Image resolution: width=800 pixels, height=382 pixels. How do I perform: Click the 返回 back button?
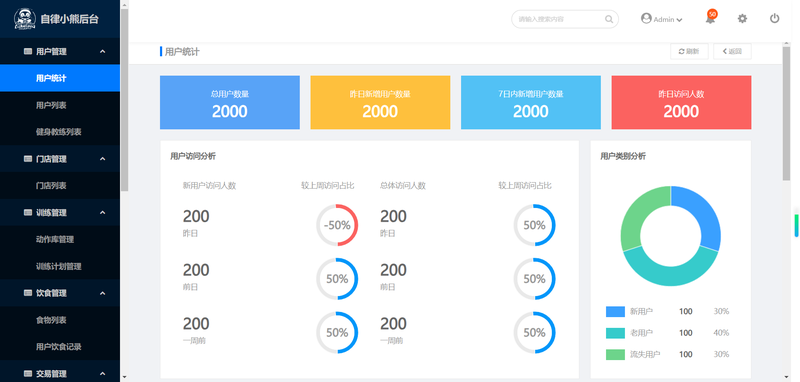732,52
